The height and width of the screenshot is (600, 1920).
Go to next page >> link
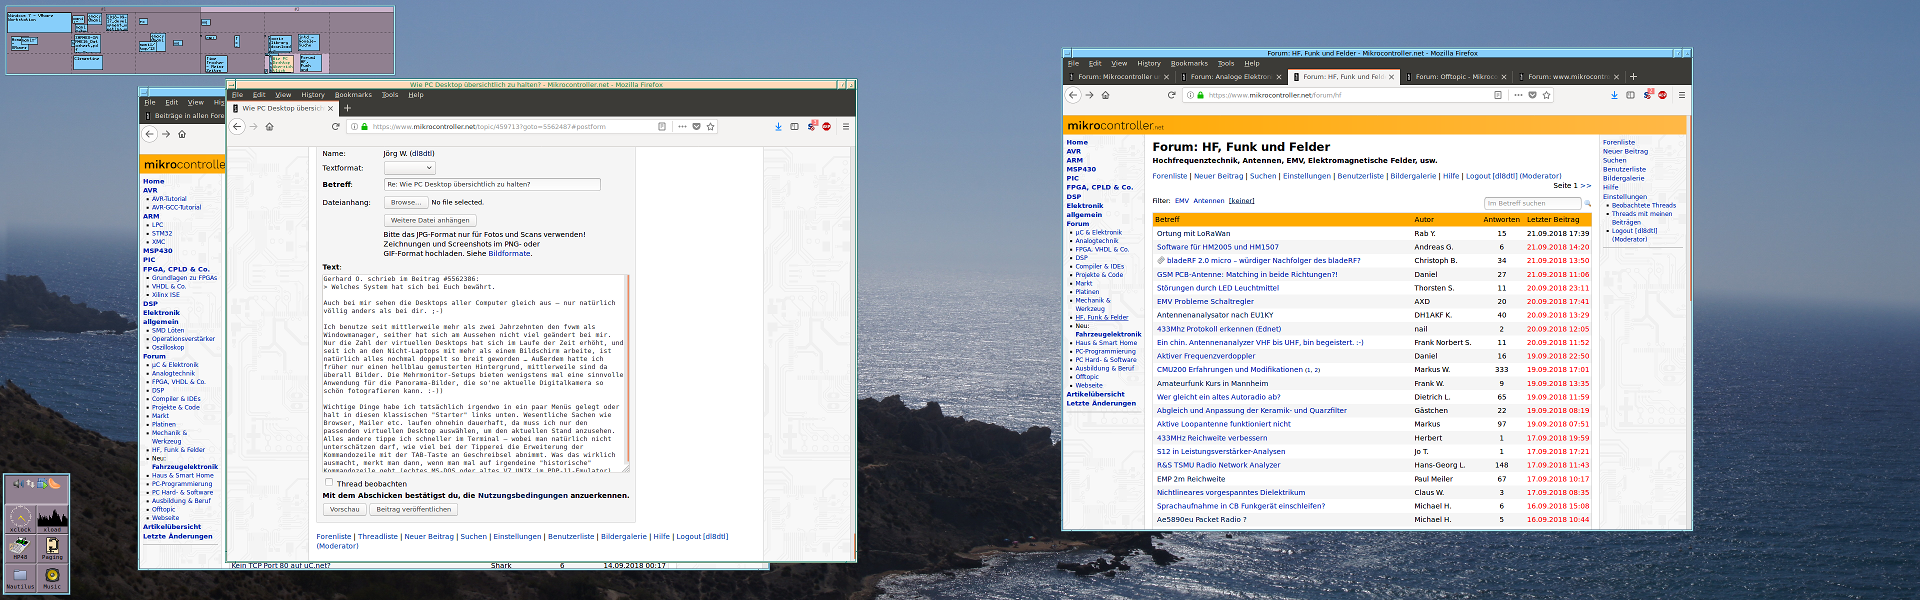click(x=1585, y=186)
